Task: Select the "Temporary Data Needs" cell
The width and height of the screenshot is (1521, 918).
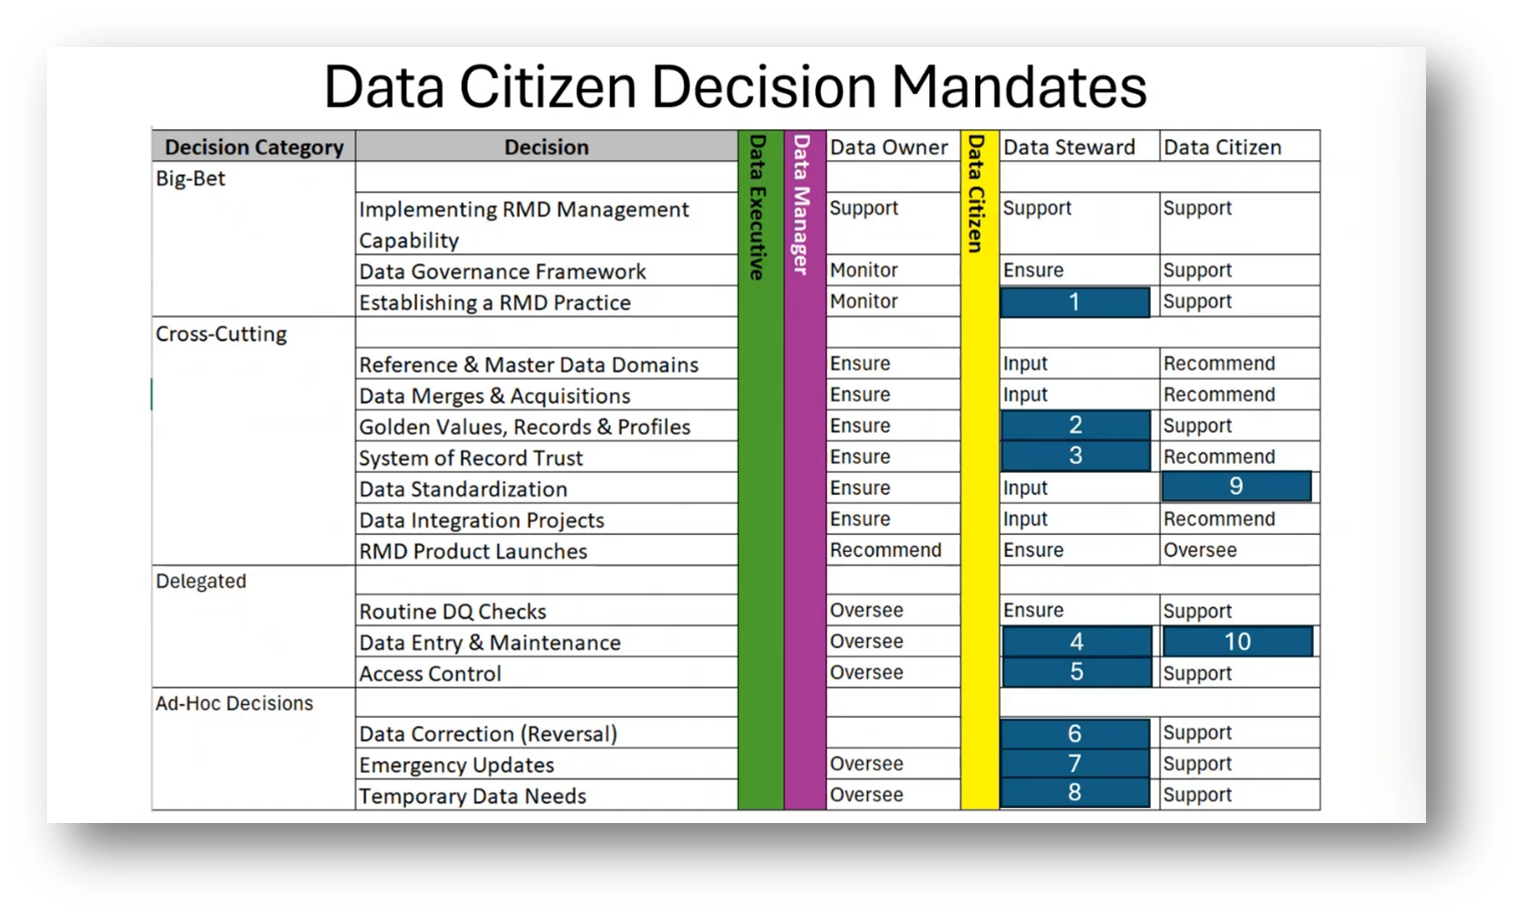Action: [546, 795]
